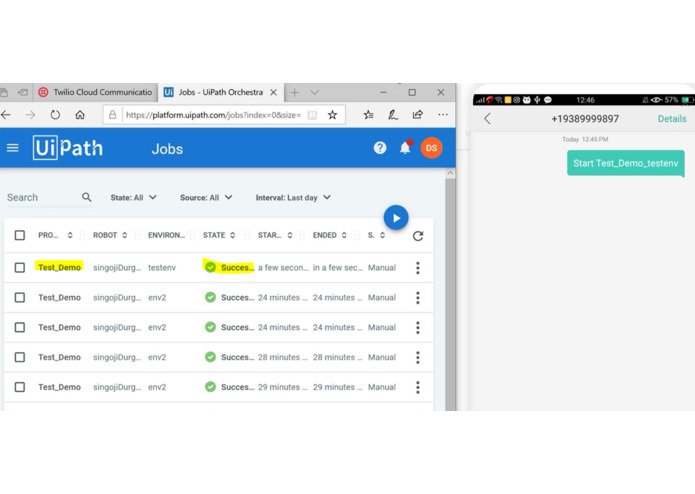Open a new browser tab

[295, 92]
